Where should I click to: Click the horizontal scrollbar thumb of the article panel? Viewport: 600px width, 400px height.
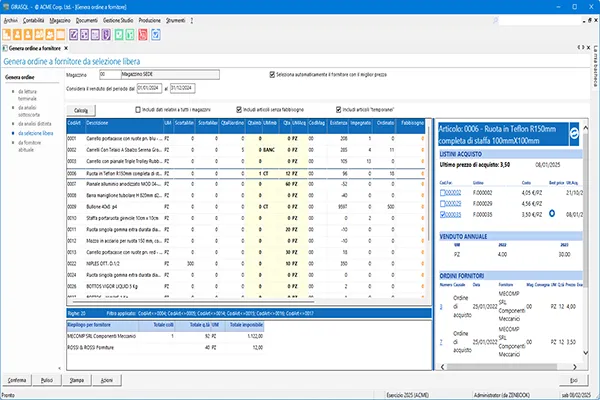tap(502, 367)
